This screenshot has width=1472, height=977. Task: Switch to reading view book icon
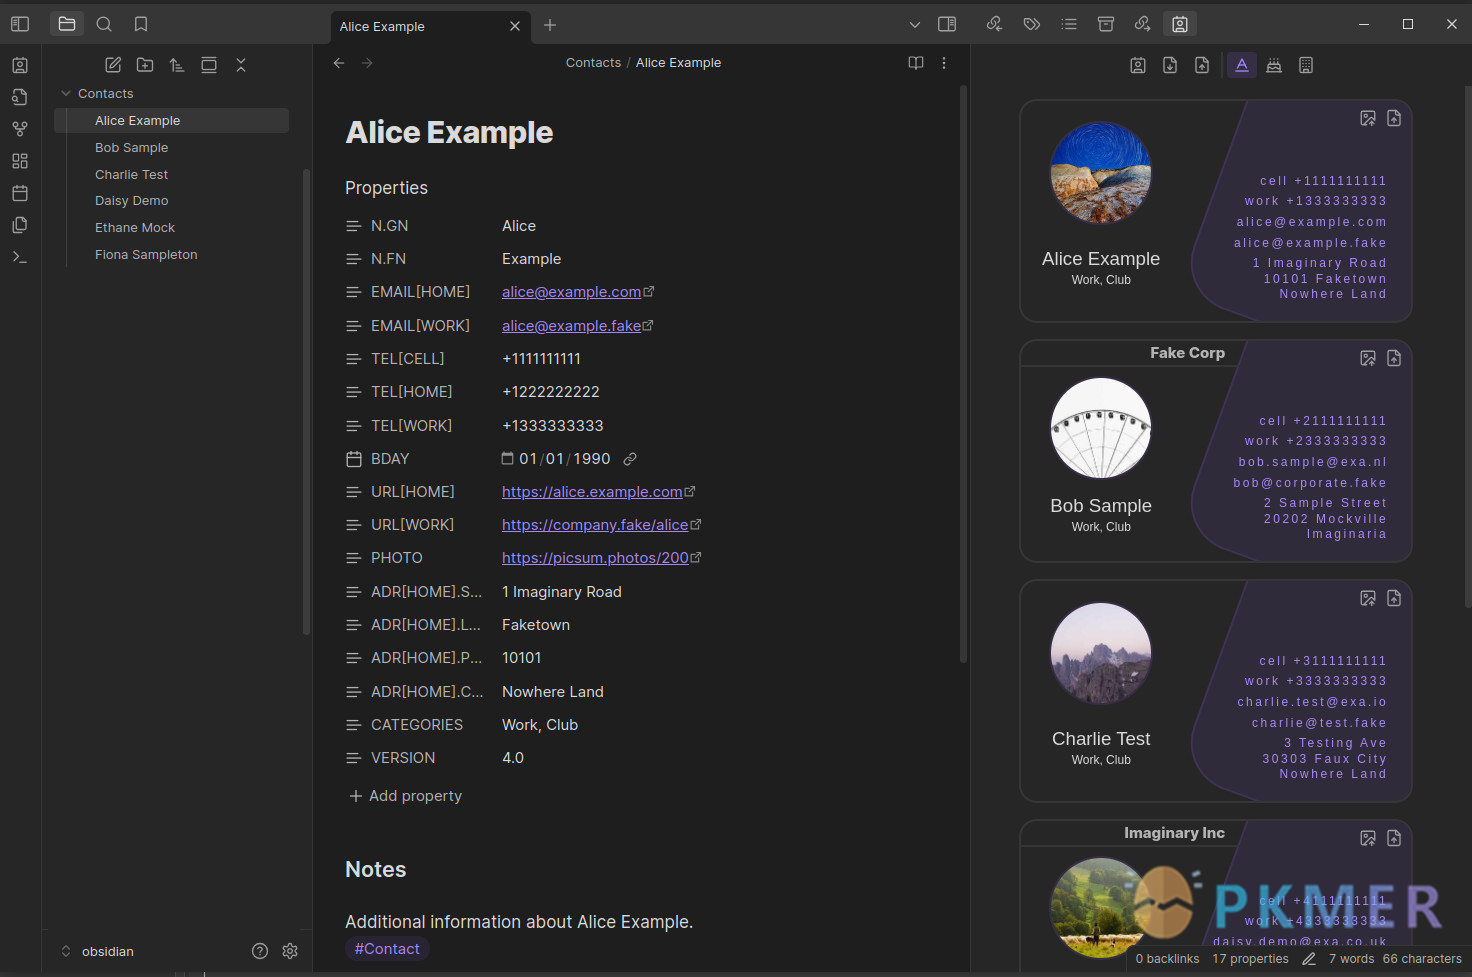[916, 63]
